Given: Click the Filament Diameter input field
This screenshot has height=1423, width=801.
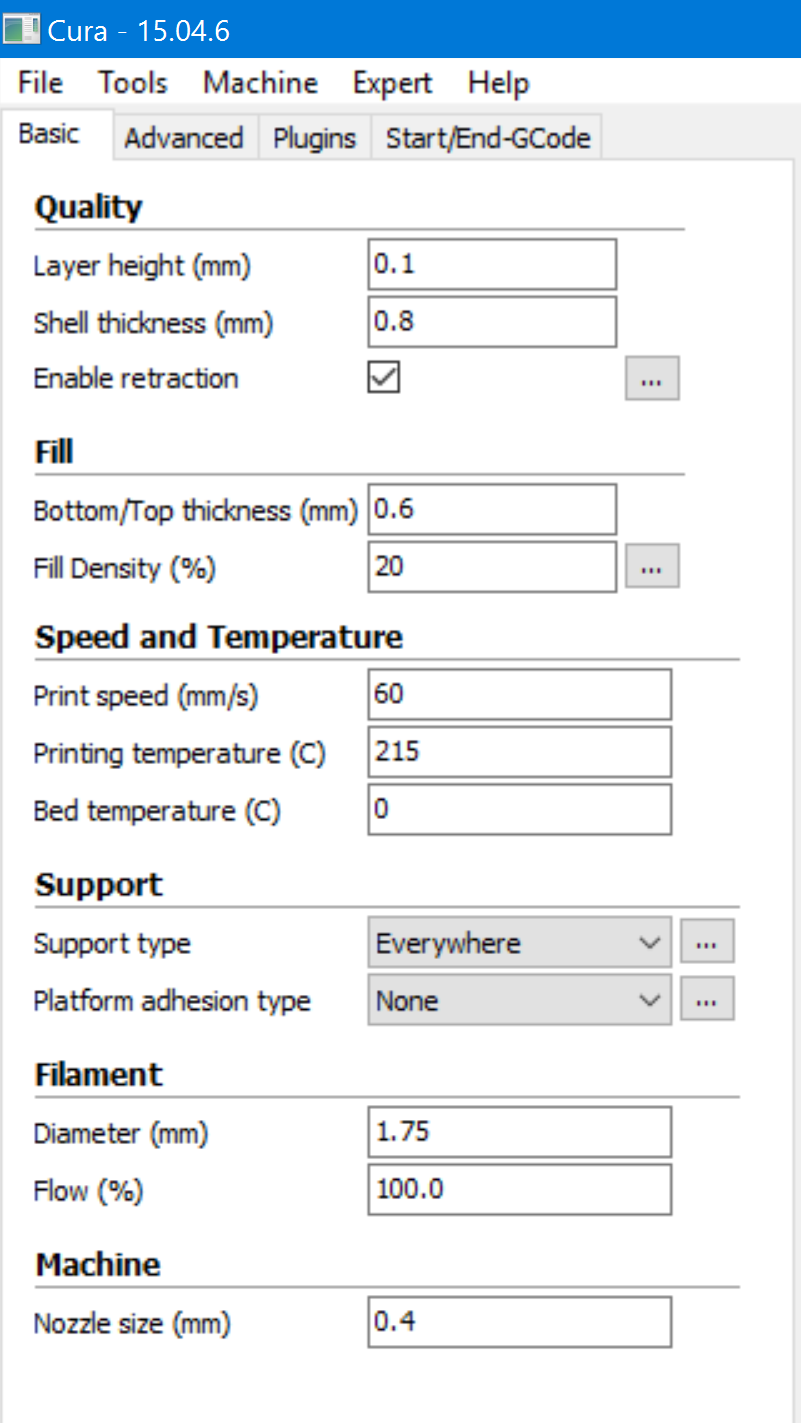Looking at the screenshot, I should pos(519,1132).
